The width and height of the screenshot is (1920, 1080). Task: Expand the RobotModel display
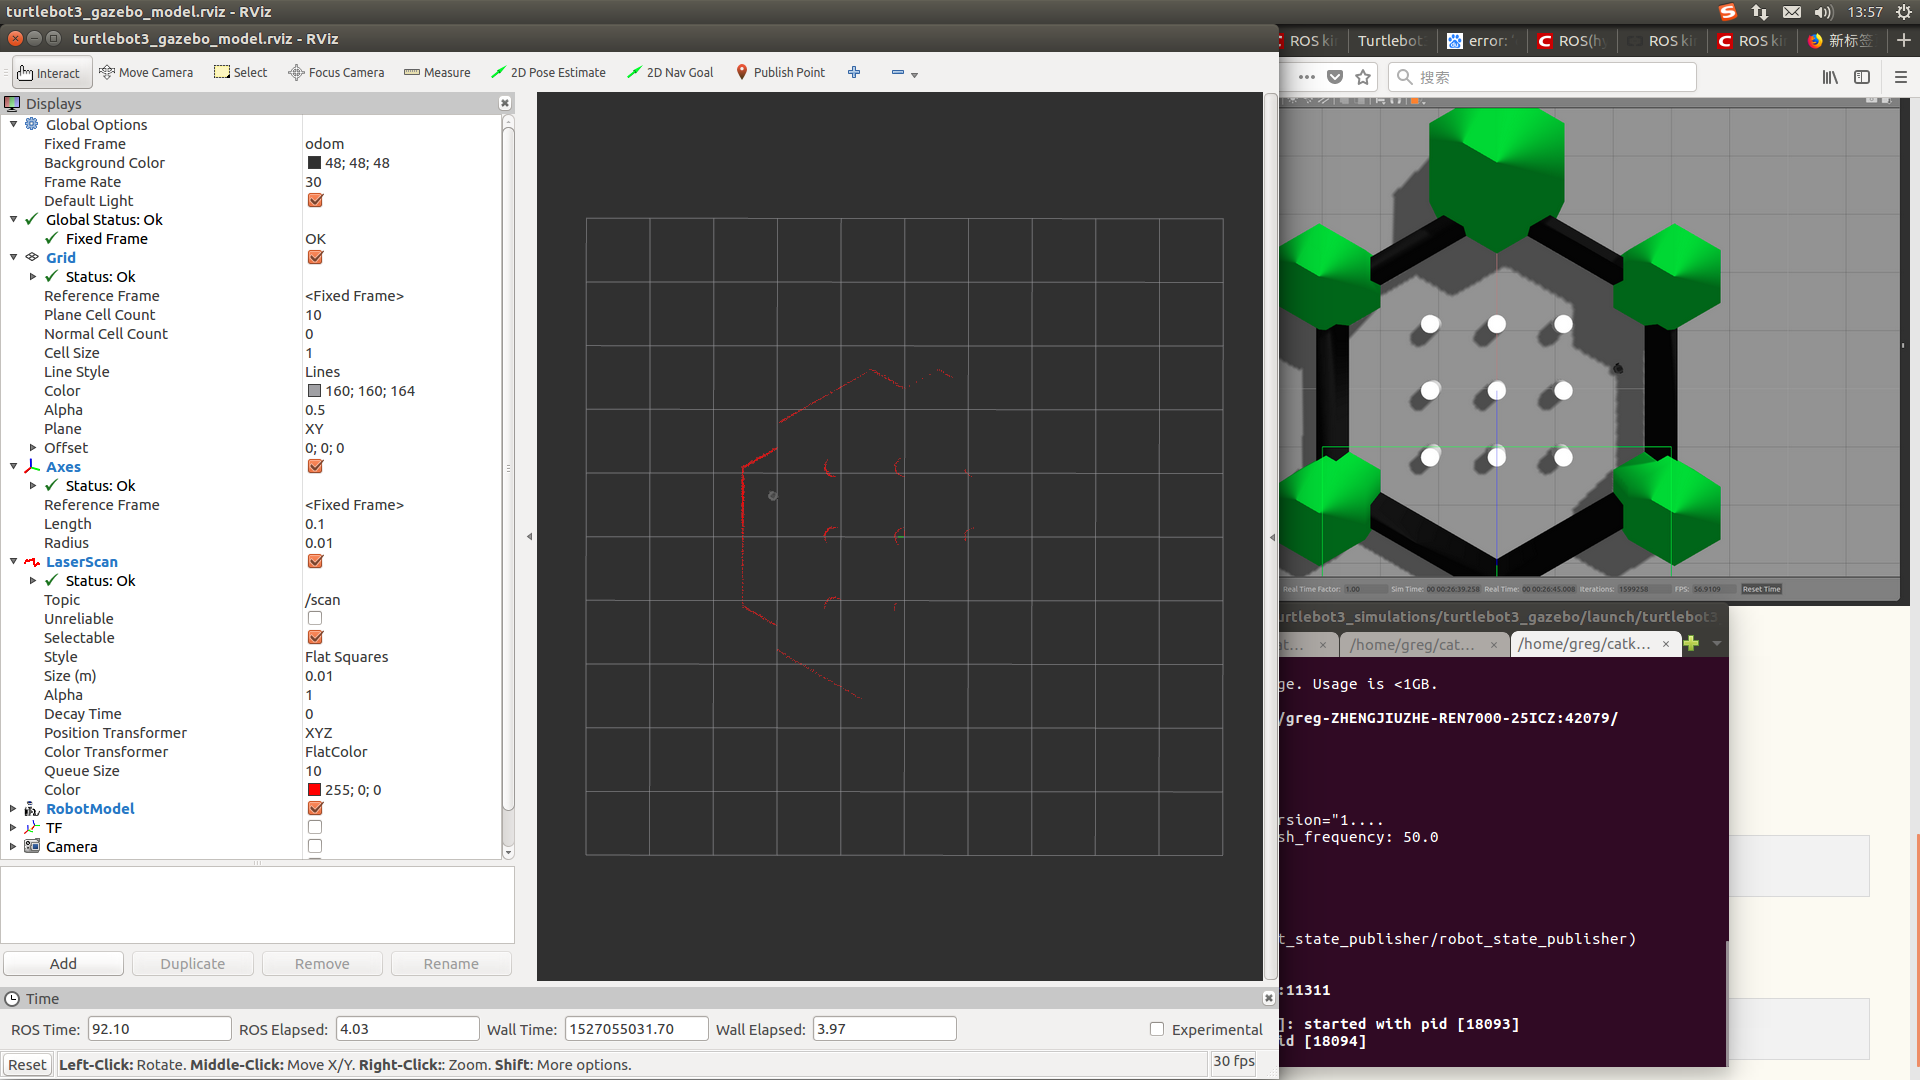(x=12, y=808)
